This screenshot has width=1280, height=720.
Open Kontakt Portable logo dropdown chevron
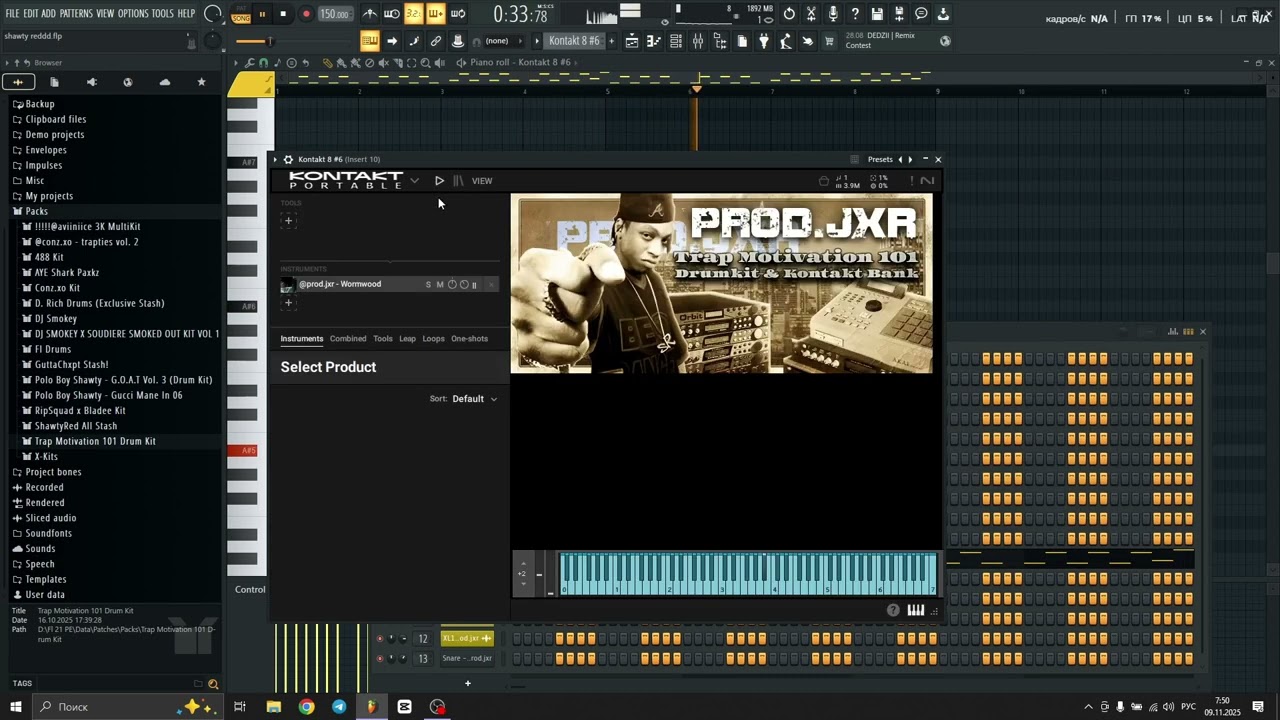[x=414, y=181]
